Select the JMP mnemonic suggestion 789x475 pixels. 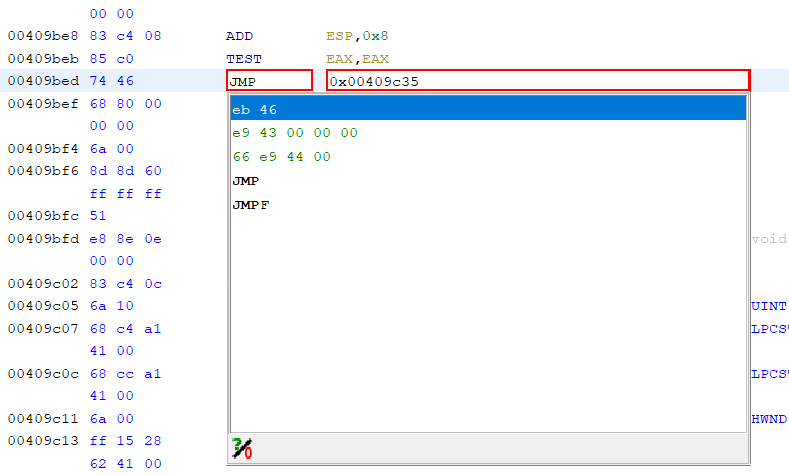click(x=245, y=181)
